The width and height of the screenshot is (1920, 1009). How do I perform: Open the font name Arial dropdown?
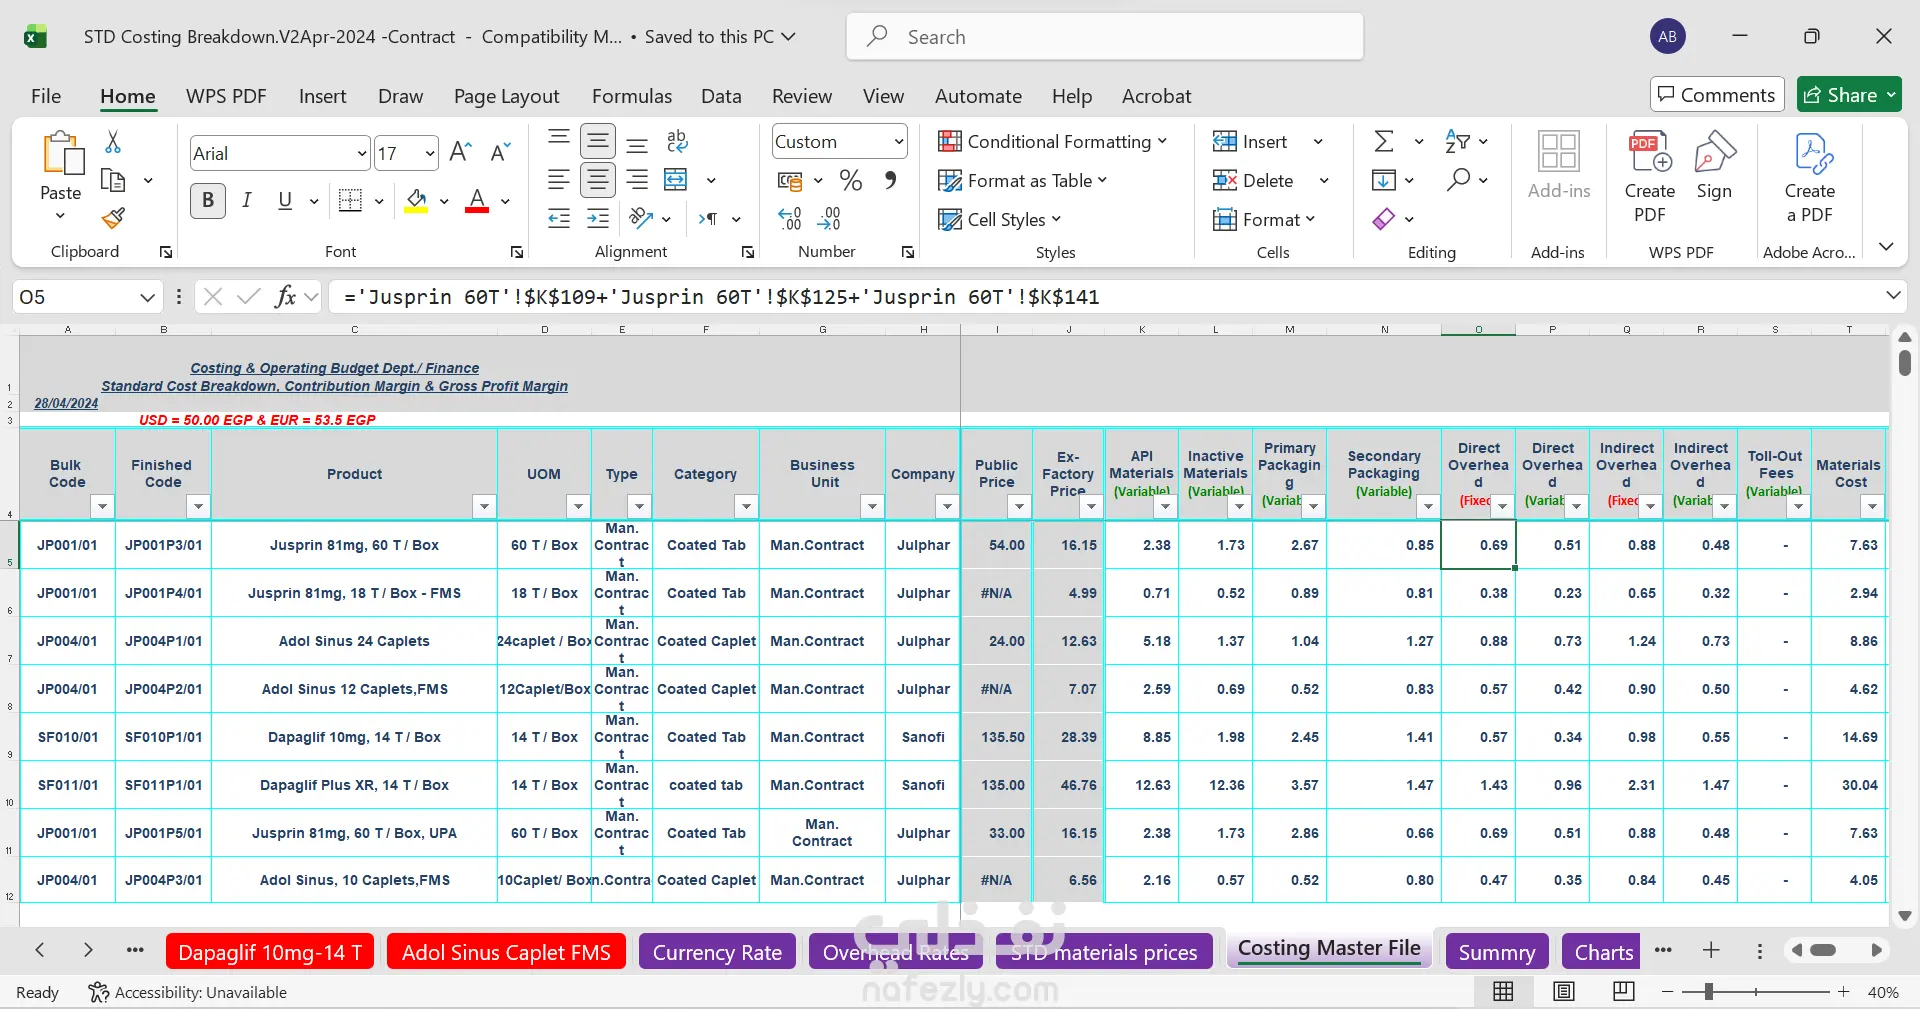(x=361, y=153)
